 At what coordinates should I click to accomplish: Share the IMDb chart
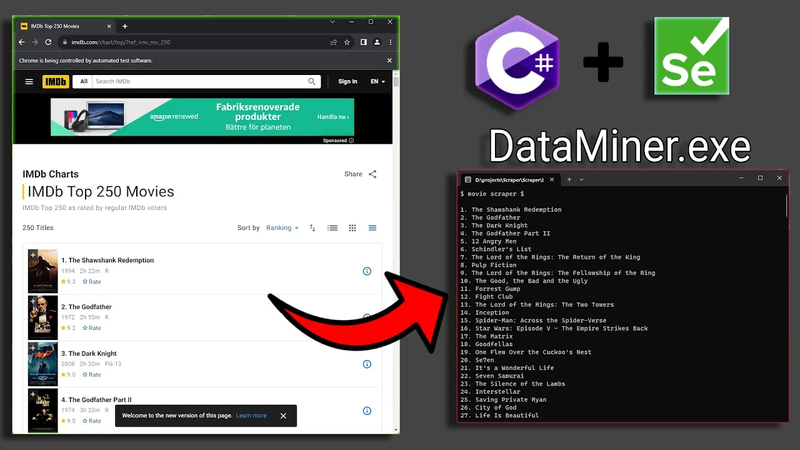[360, 174]
